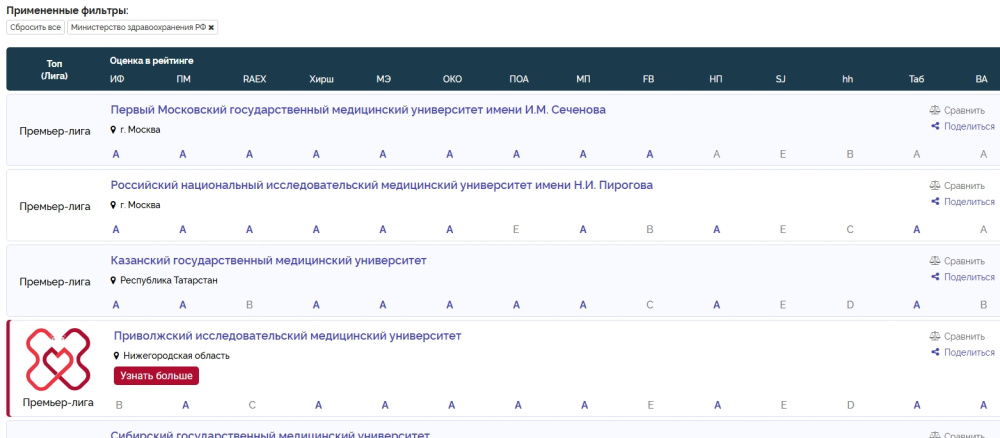Click RAEX grade B in Казанский row

(x=249, y=304)
